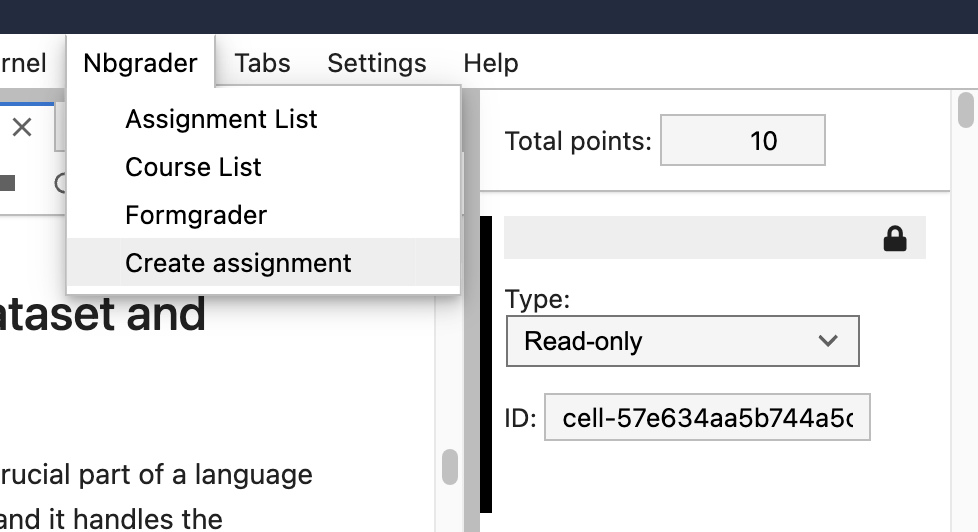This screenshot has width=978, height=532.
Task: Click Create assignment menu item
Action: click(x=238, y=263)
